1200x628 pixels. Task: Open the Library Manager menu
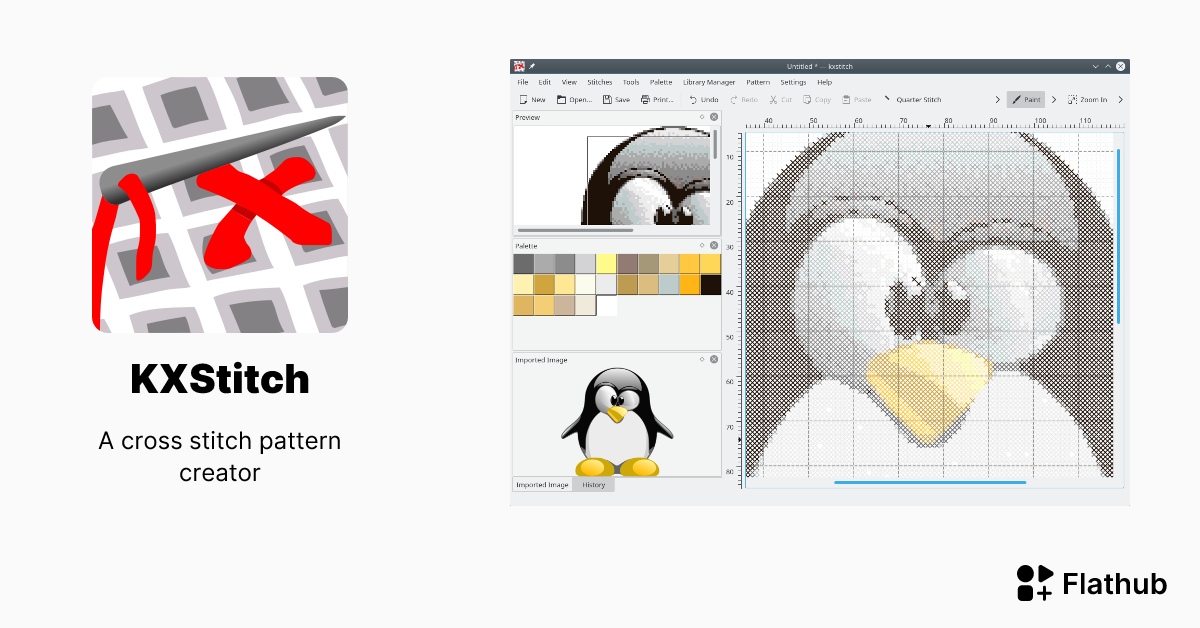[x=709, y=82]
